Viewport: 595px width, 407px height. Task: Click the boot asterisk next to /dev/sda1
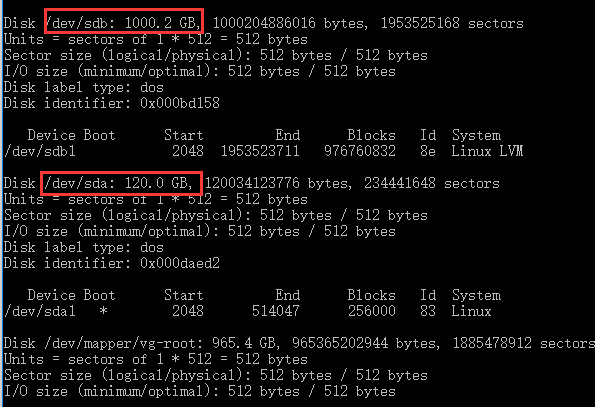point(103,311)
